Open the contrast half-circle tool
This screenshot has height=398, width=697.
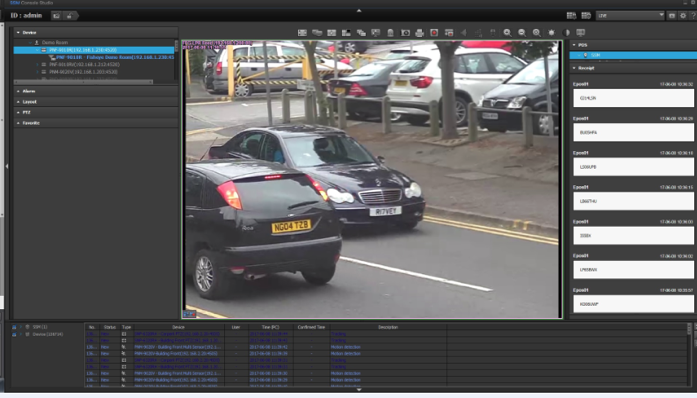coord(566,33)
